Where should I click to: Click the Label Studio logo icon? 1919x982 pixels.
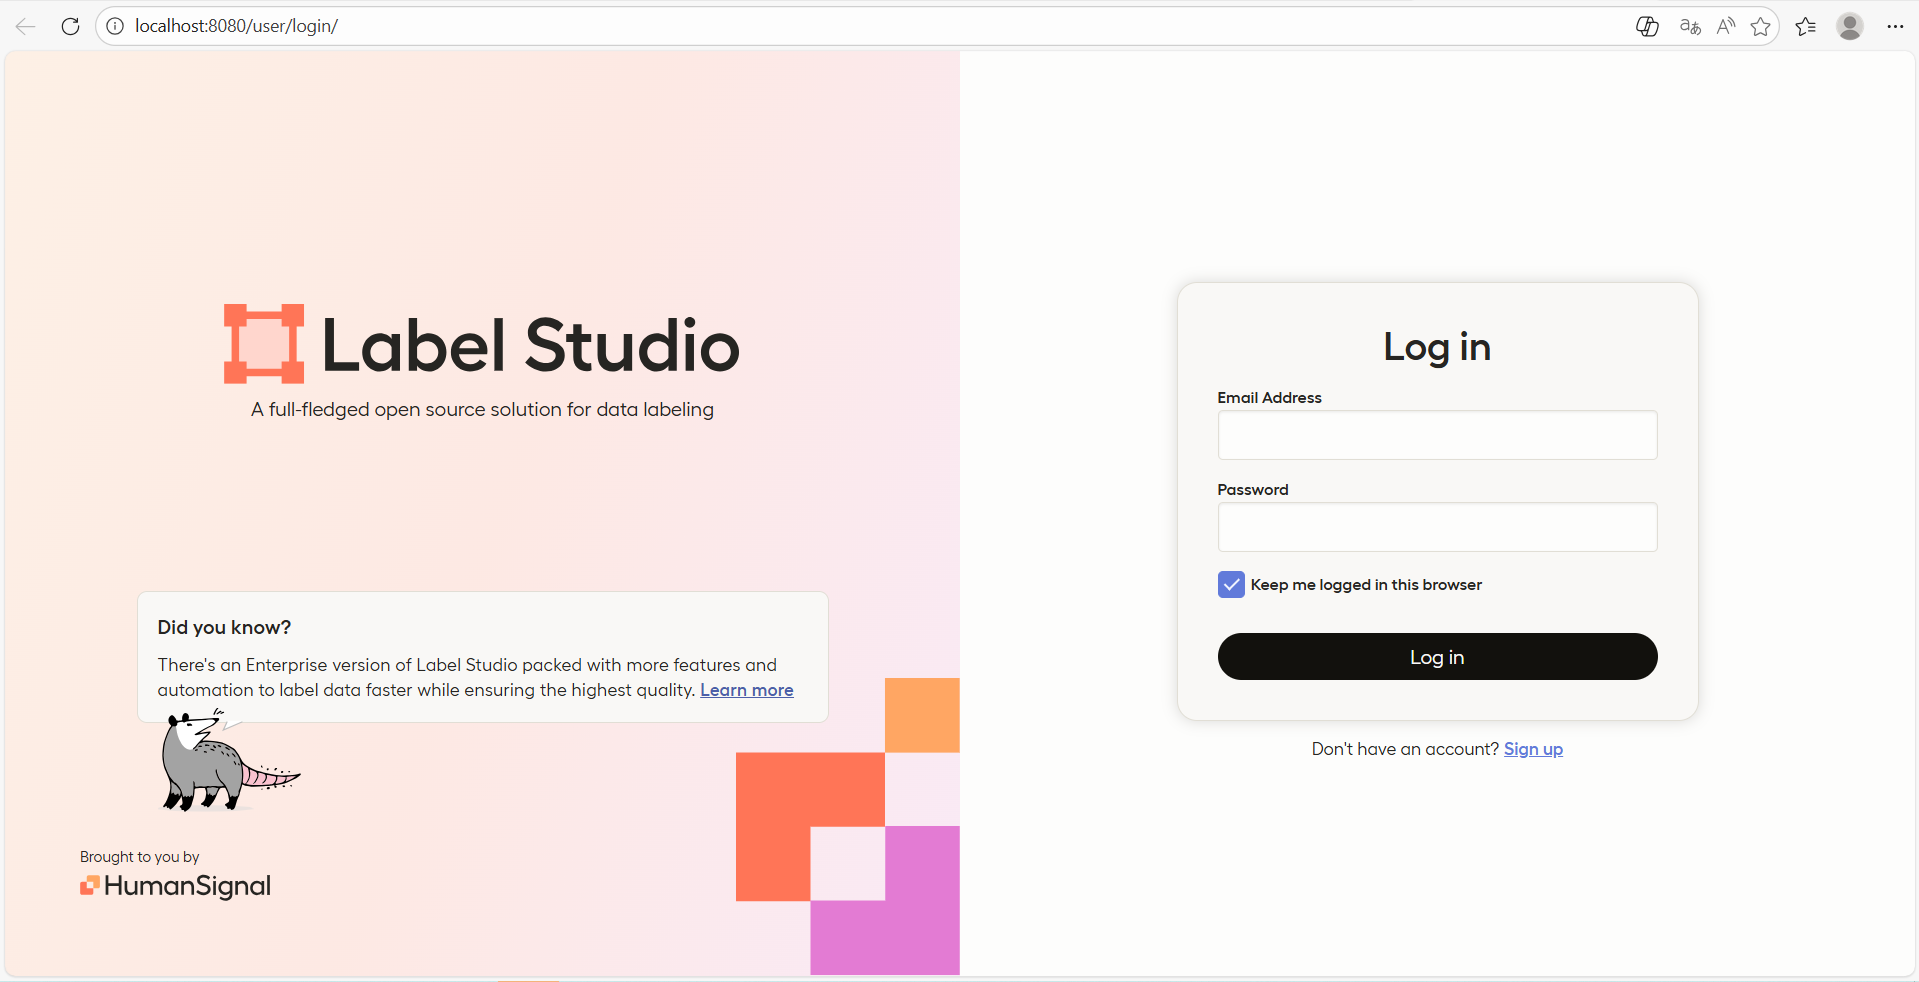click(x=264, y=344)
